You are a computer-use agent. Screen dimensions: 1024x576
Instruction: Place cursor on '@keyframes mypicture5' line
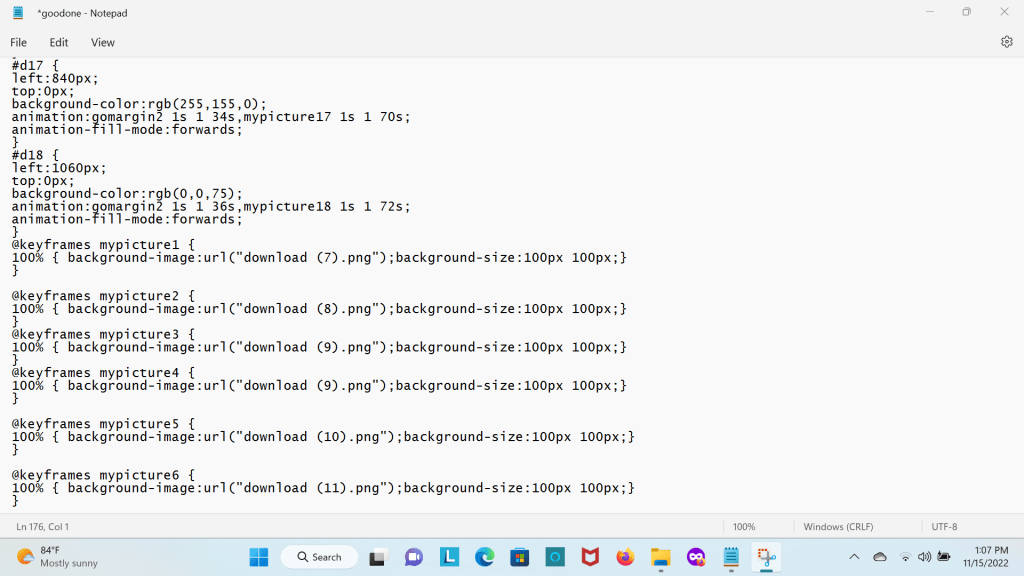coord(100,424)
